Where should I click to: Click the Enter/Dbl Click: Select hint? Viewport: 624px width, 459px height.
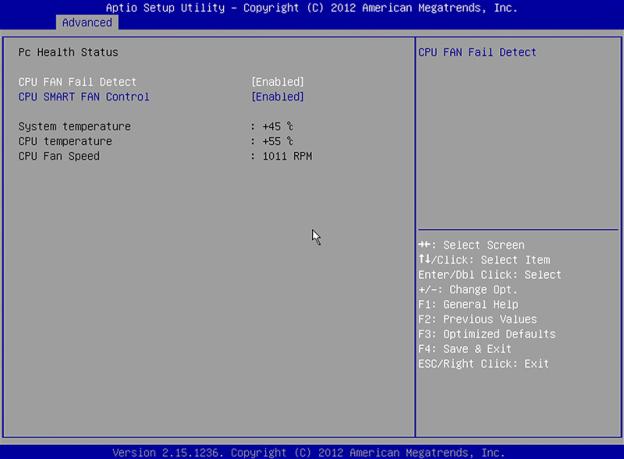(489, 275)
